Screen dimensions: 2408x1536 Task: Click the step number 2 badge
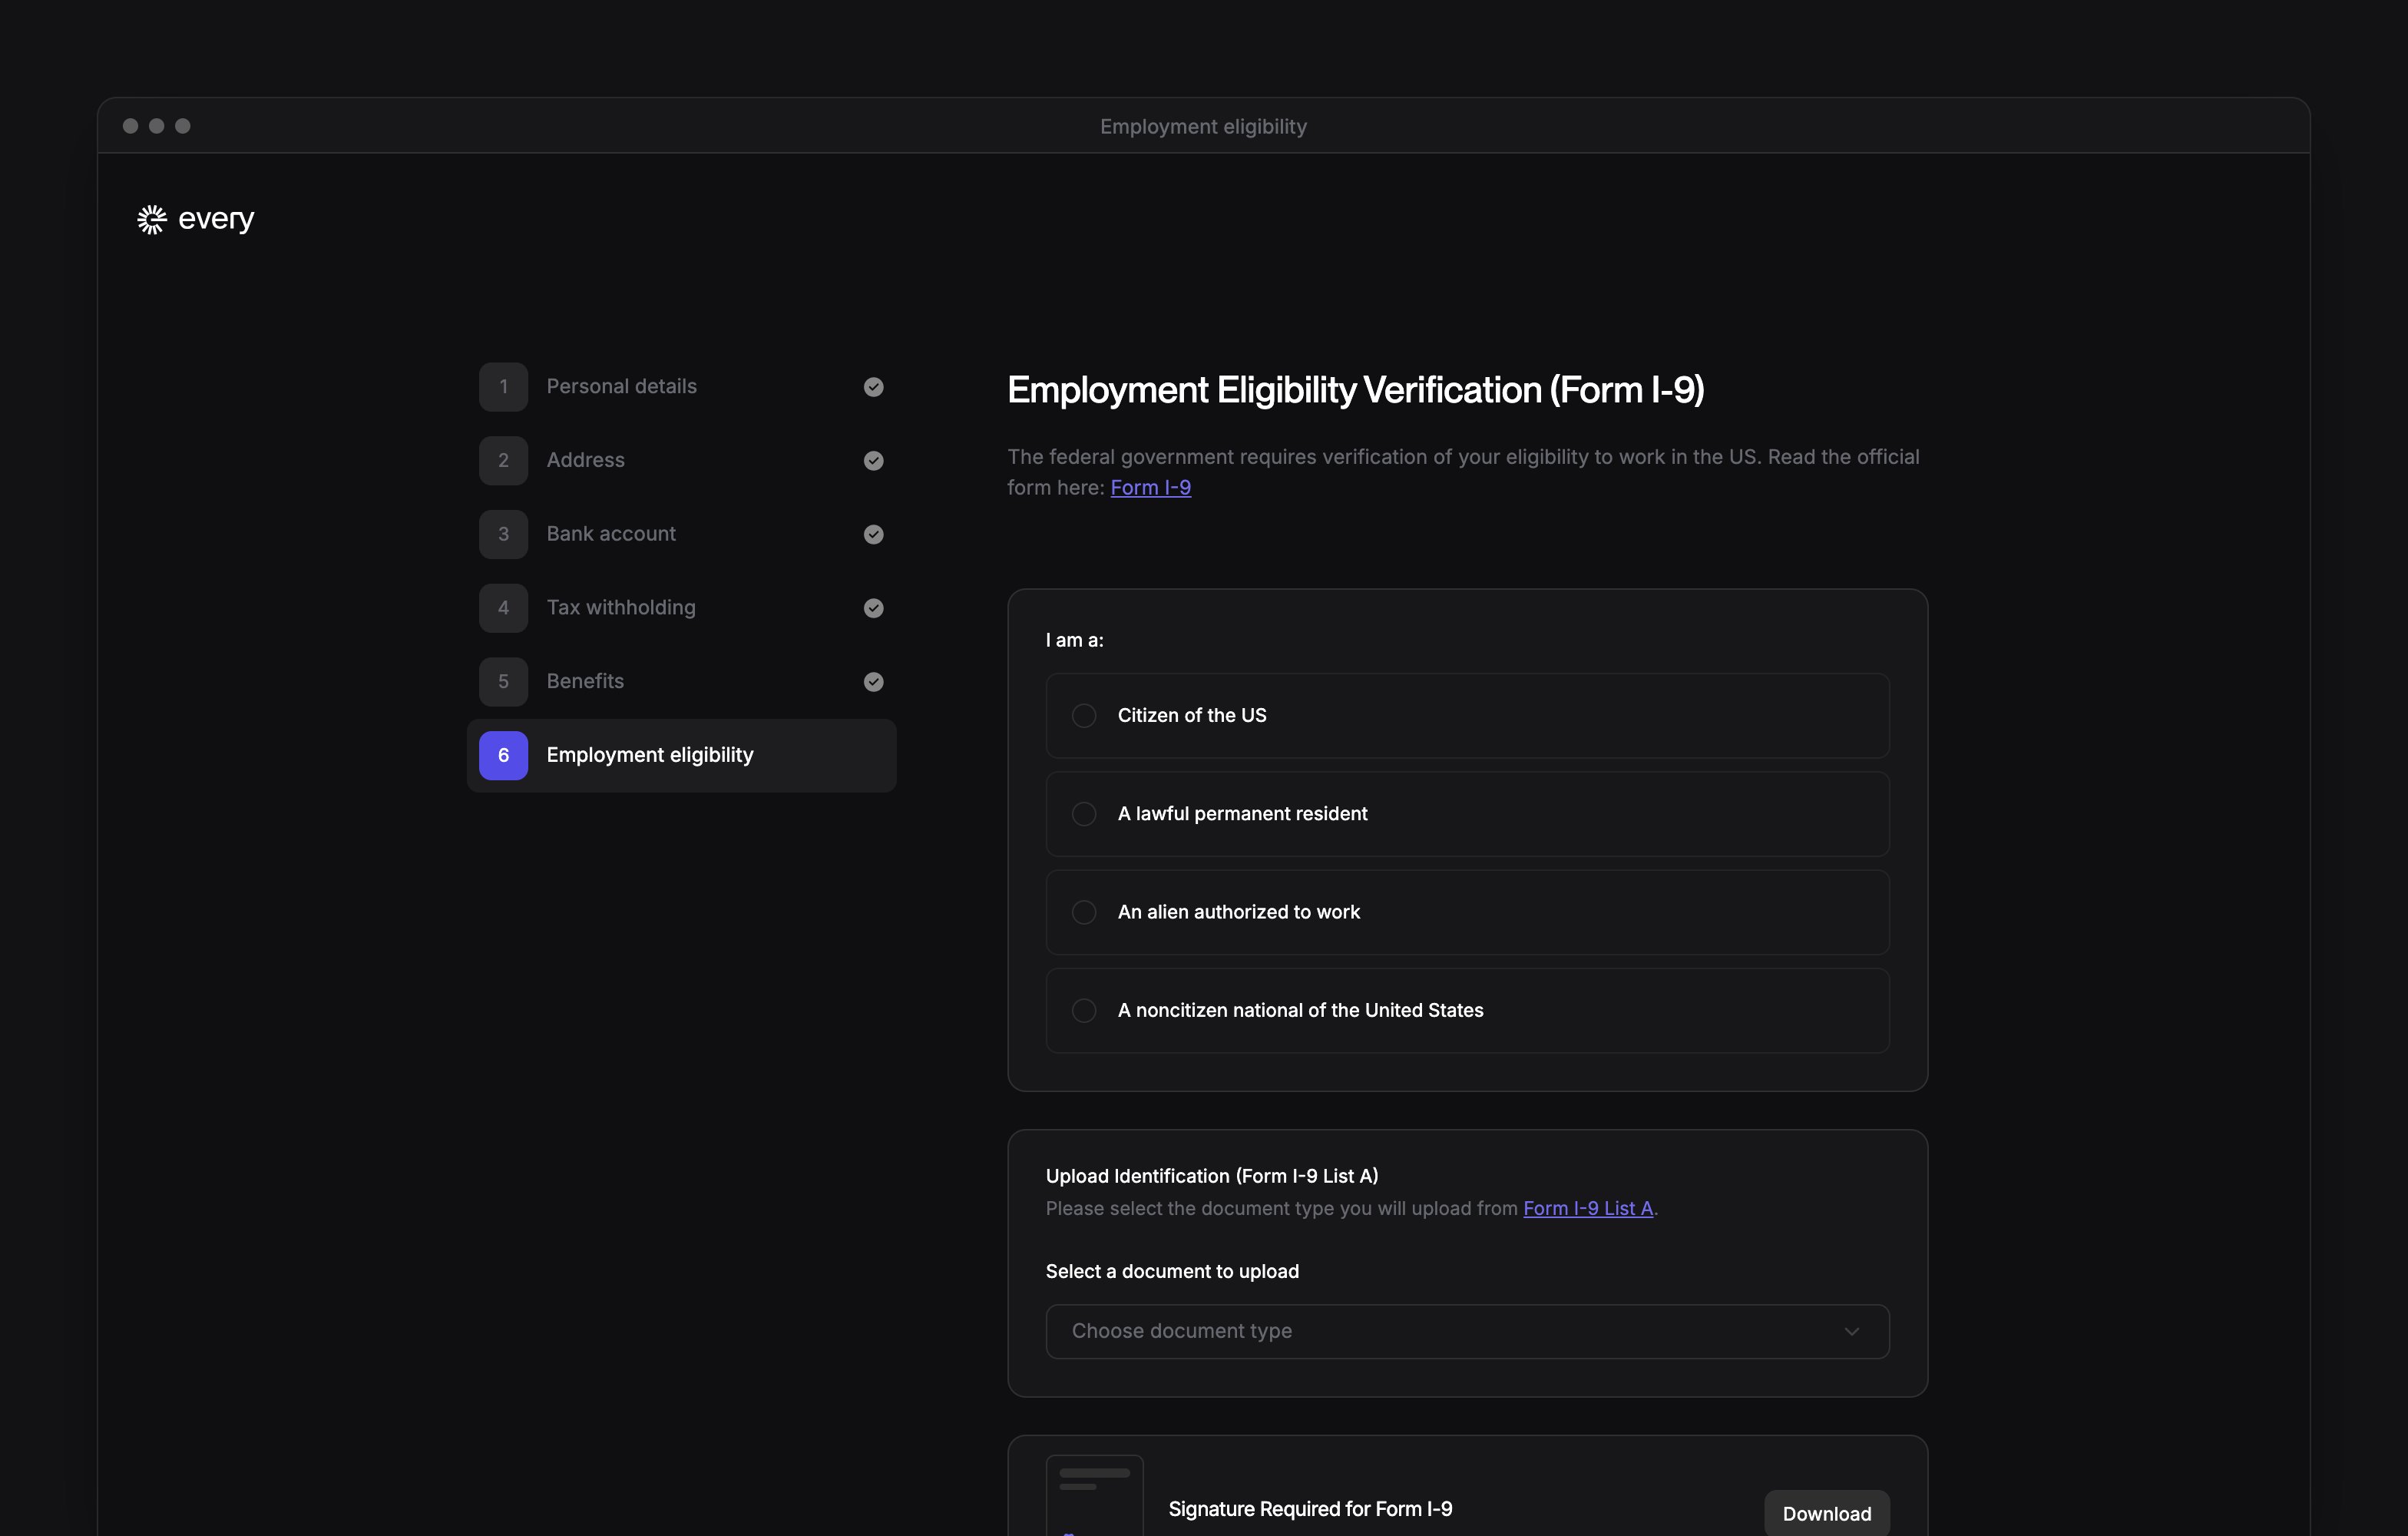(x=503, y=461)
